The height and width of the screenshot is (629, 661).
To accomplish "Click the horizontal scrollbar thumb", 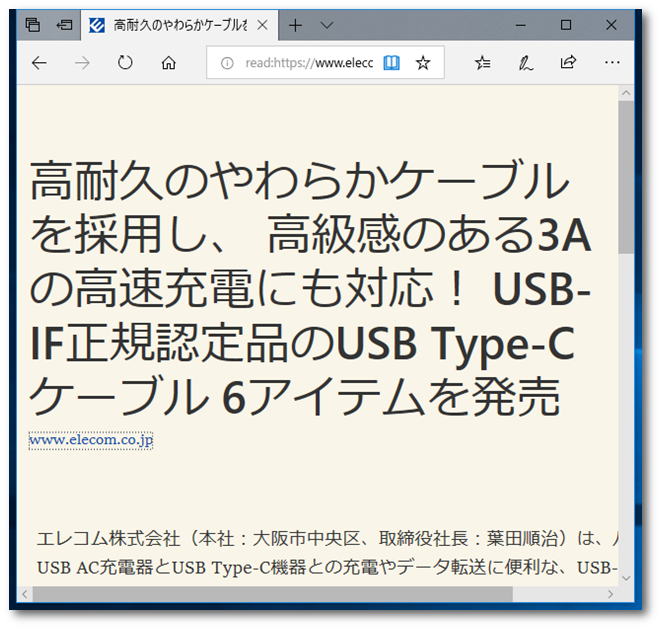I will [x=273, y=594].
